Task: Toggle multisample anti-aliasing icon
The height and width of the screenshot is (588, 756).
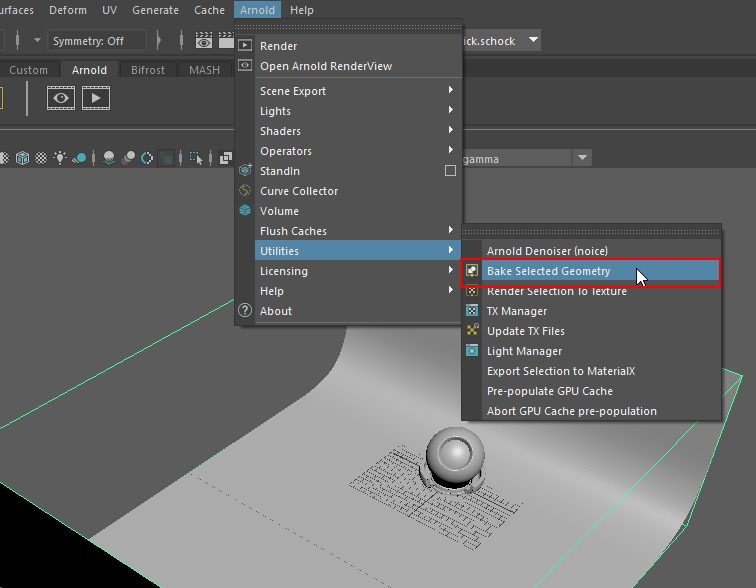Action: coord(147,158)
